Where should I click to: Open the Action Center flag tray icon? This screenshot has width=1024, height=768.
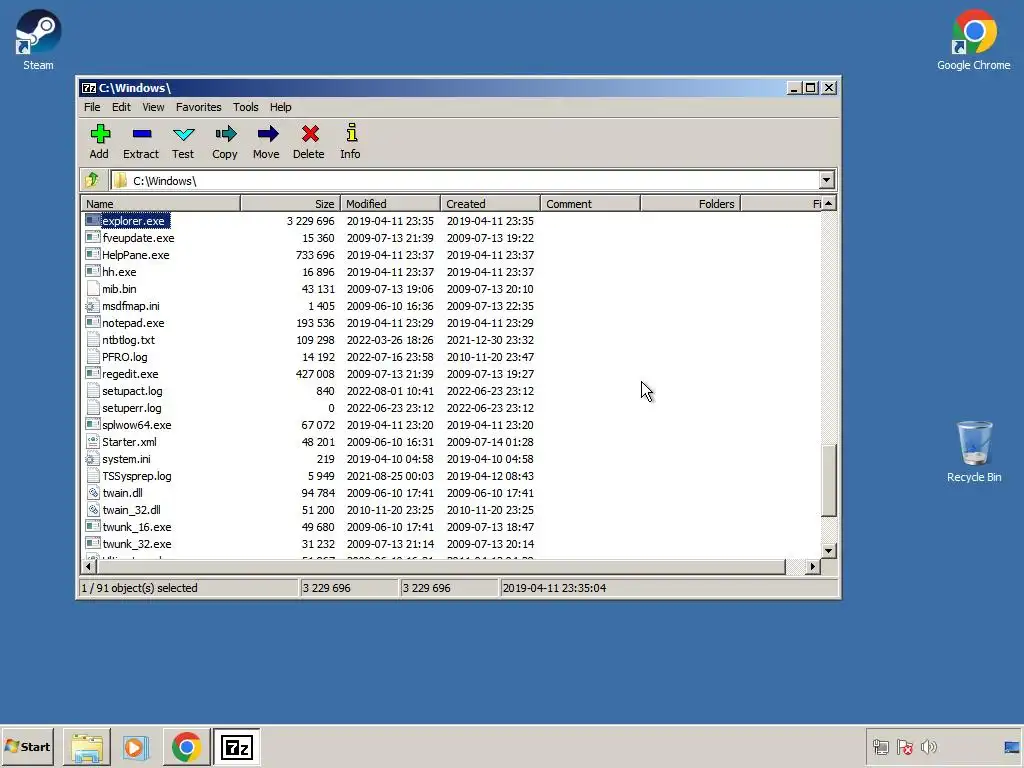point(904,746)
